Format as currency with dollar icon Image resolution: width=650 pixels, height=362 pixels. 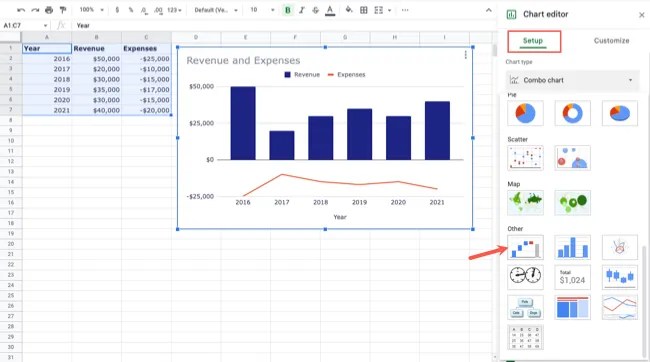(117, 10)
